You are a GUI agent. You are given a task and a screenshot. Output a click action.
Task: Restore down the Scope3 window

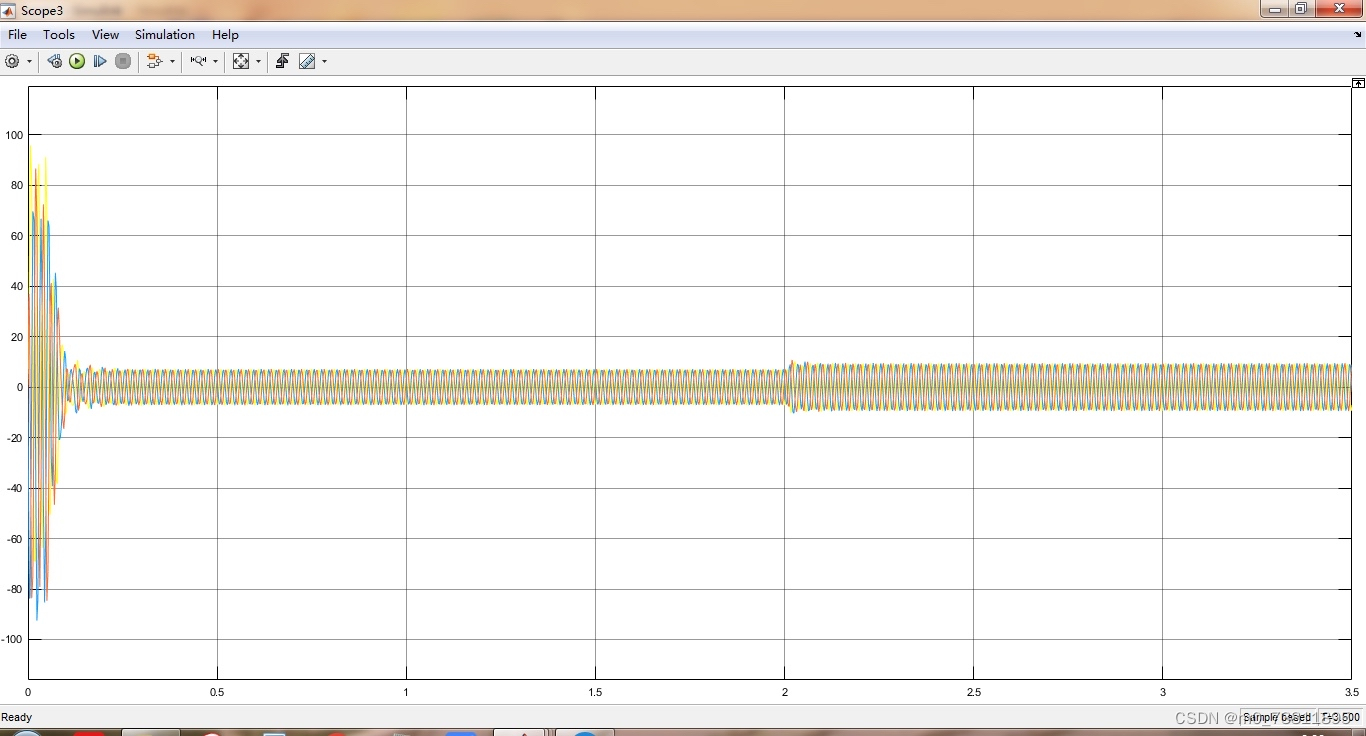click(1301, 9)
